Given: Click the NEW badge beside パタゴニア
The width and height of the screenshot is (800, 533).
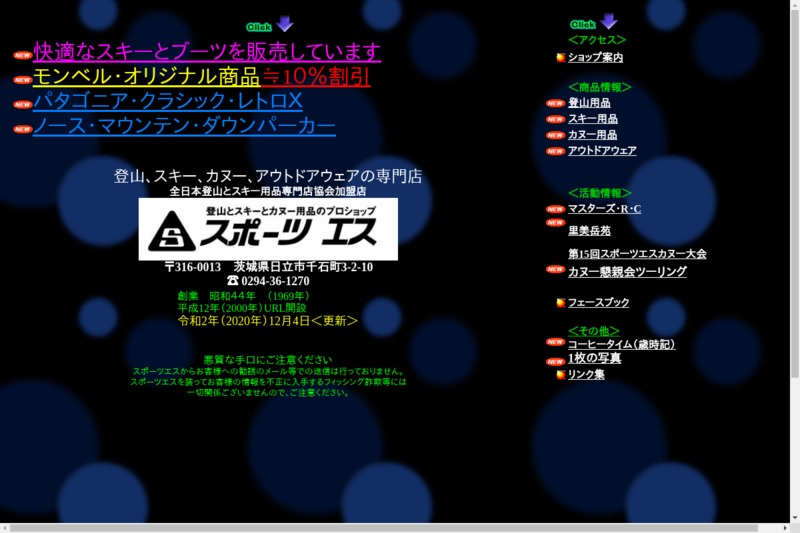Looking at the screenshot, I should (22, 104).
